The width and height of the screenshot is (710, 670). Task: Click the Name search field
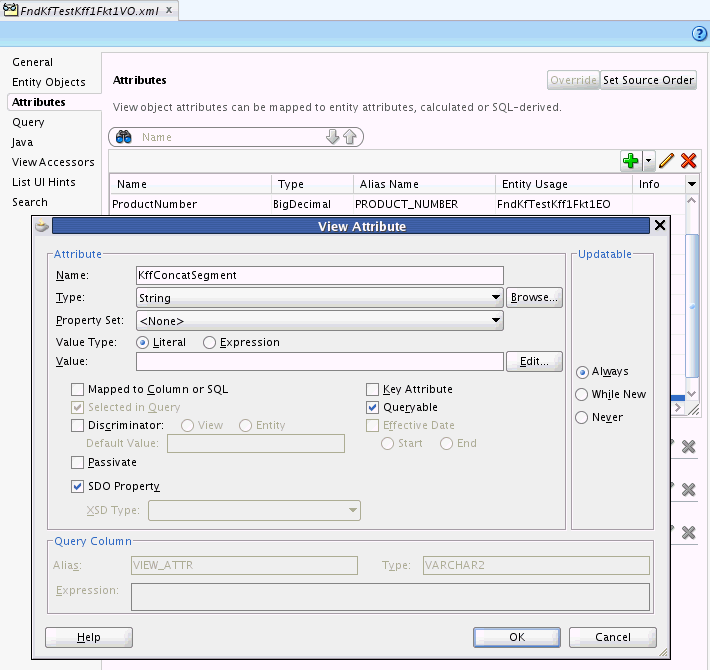231,137
